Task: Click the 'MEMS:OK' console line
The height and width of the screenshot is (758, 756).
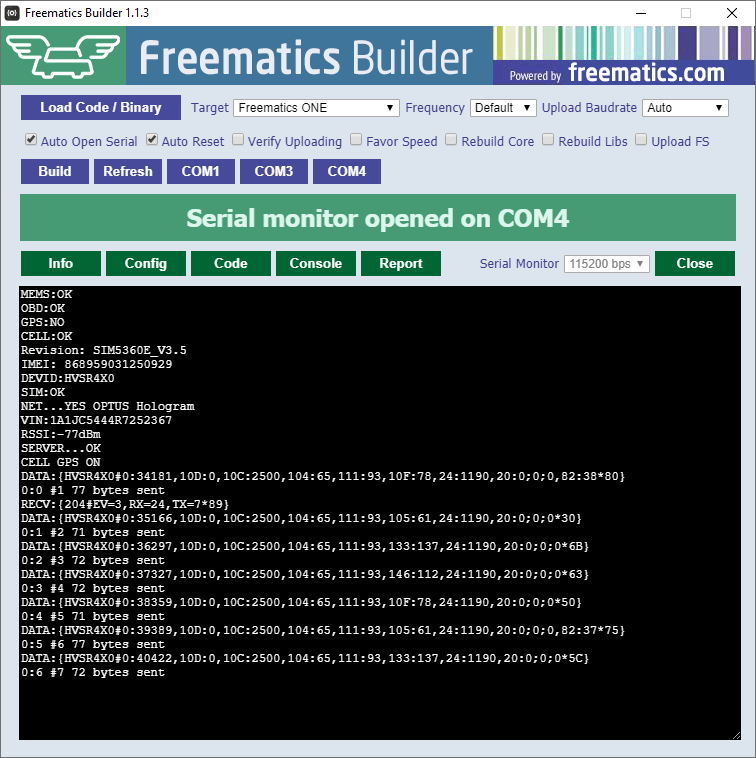Action: click(46, 294)
